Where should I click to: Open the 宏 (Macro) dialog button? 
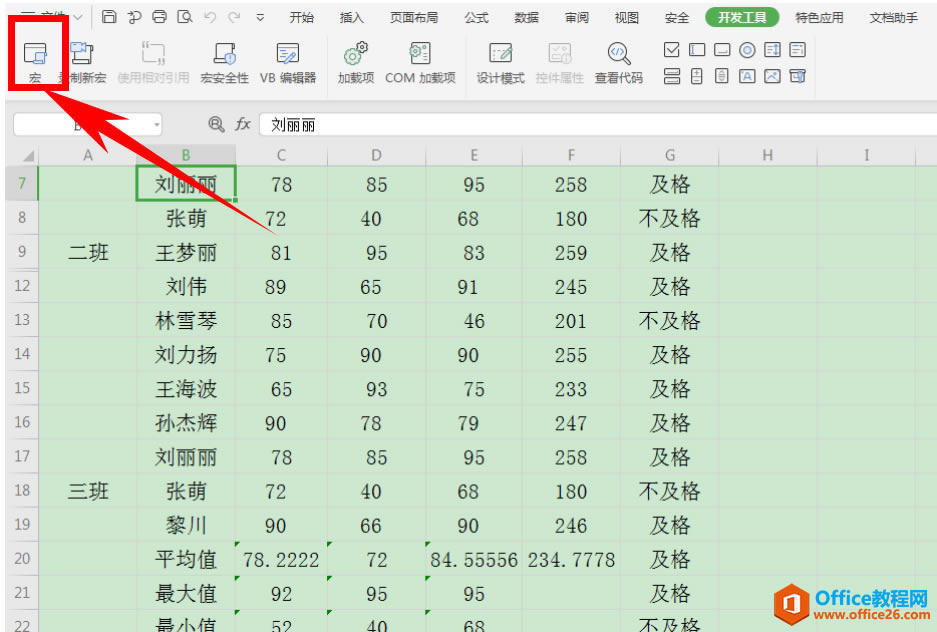click(35, 62)
